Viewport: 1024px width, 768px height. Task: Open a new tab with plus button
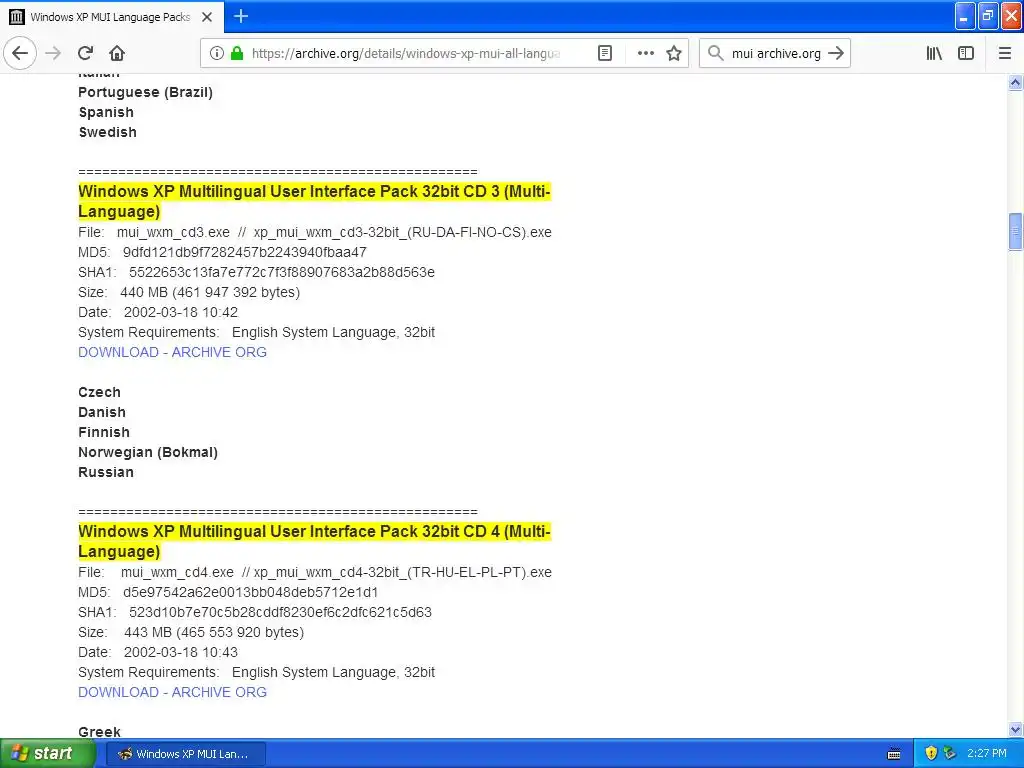point(241,16)
